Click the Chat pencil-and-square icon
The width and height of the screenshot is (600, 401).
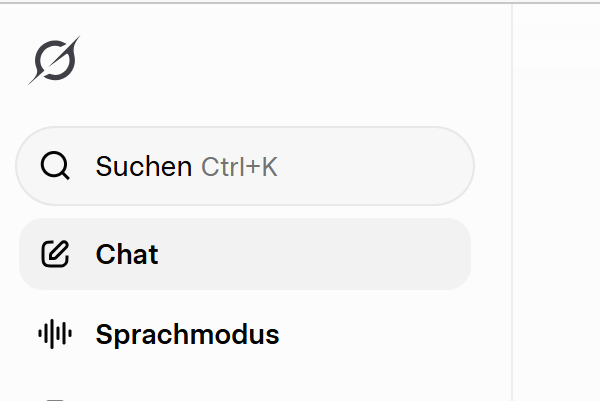click(56, 254)
